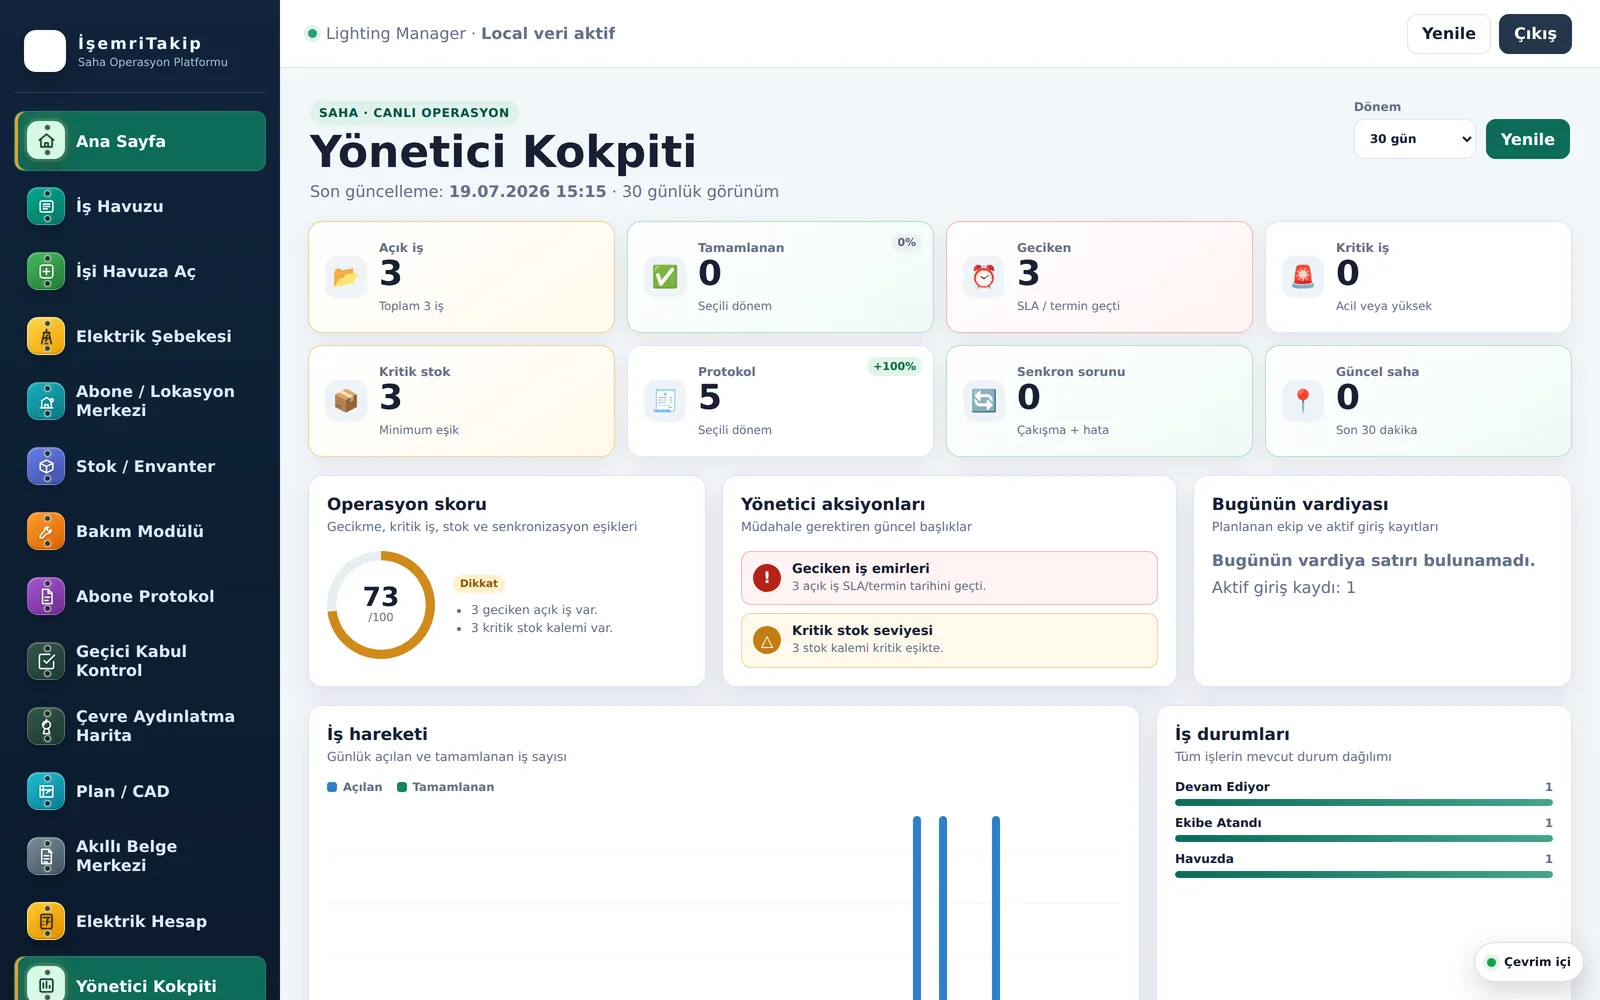Click the Kritik stok package icon

(345, 401)
